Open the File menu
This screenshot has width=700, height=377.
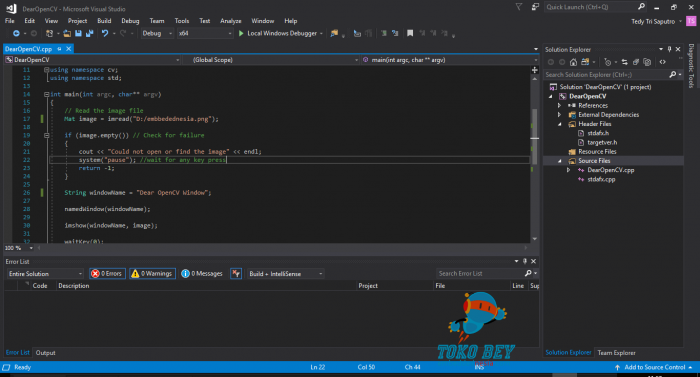[x=9, y=21]
